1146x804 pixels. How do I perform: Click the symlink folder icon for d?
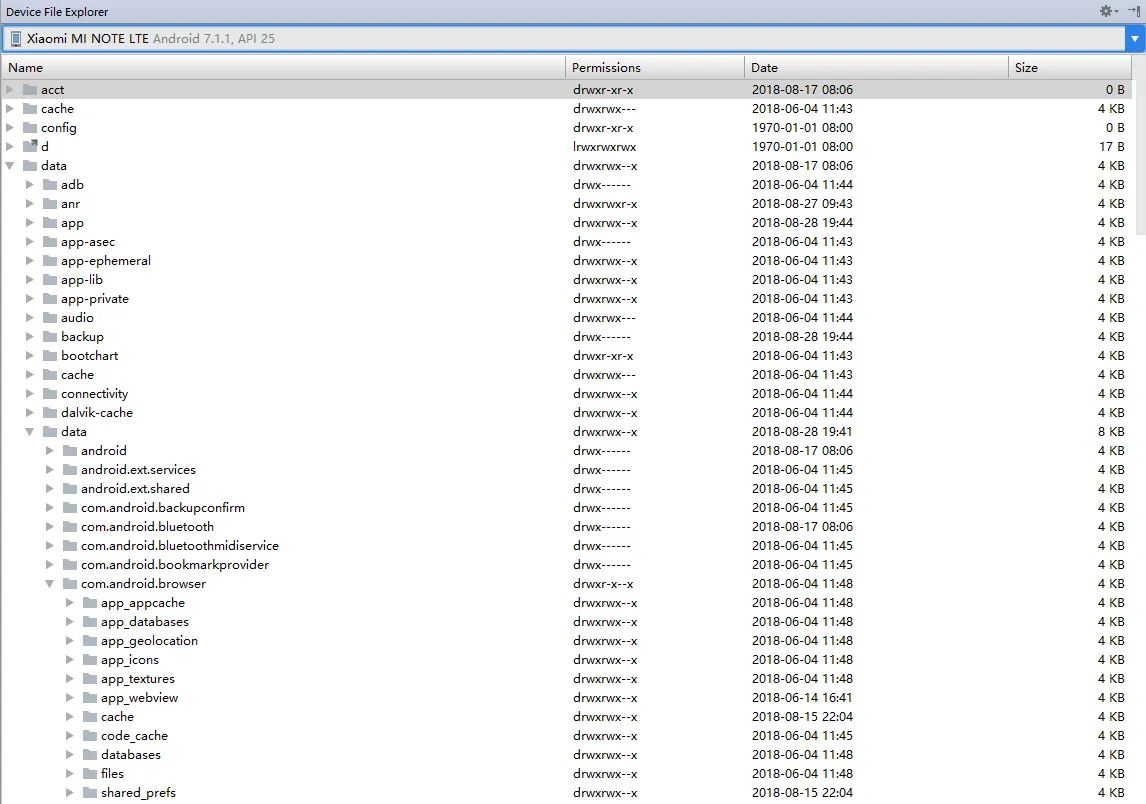pyautogui.click(x=30, y=146)
